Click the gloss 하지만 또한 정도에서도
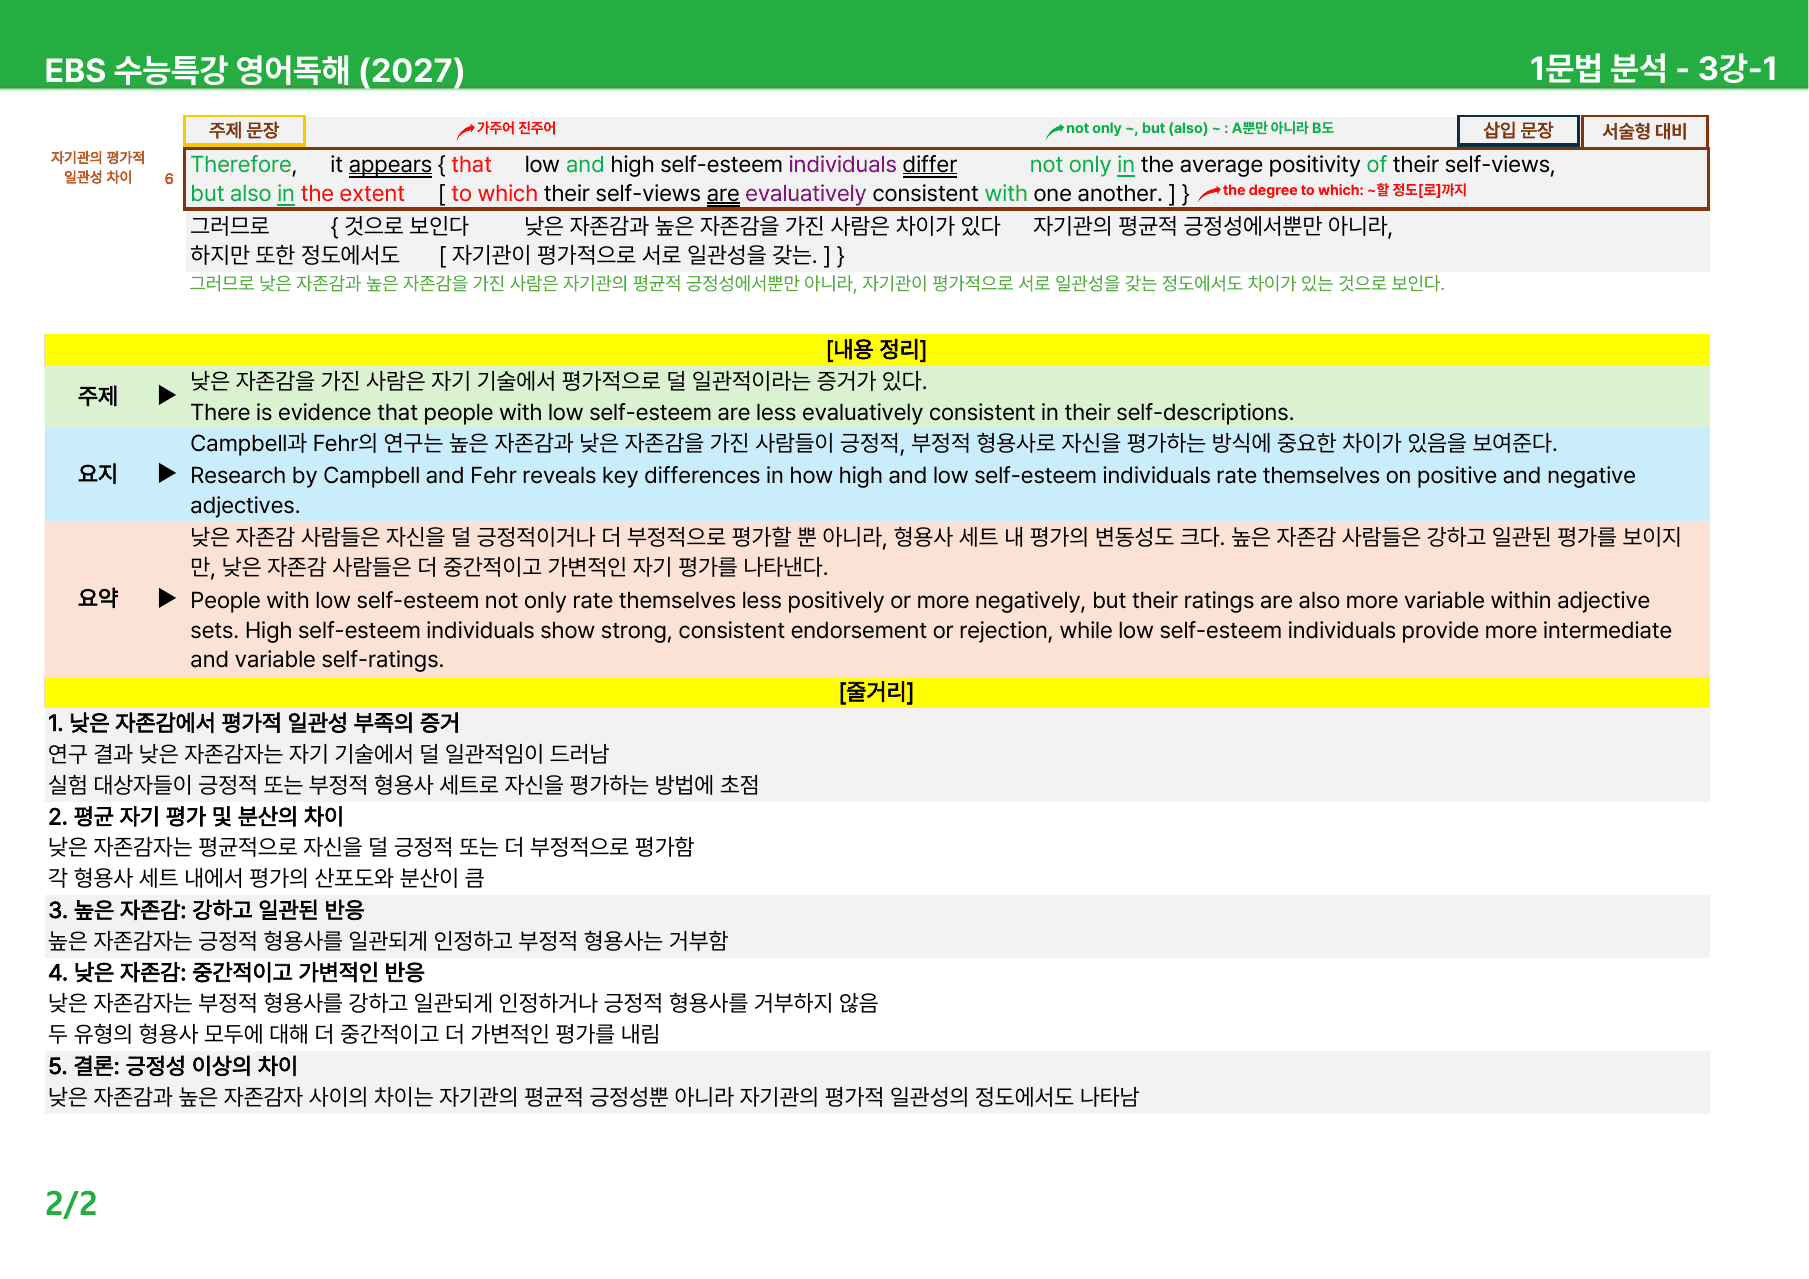The width and height of the screenshot is (1809, 1279). pyautogui.click(x=295, y=255)
